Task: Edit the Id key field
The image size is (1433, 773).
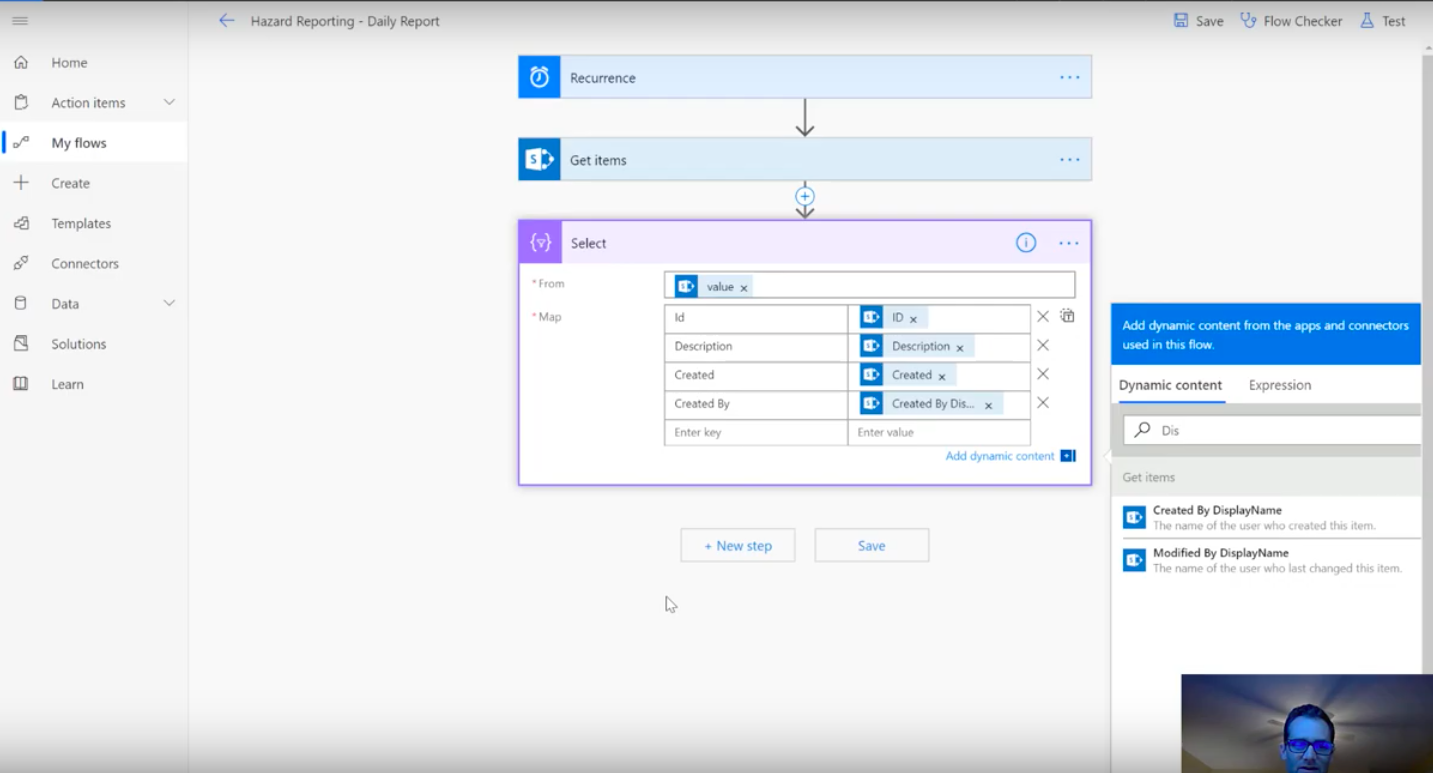Action: [x=755, y=318]
